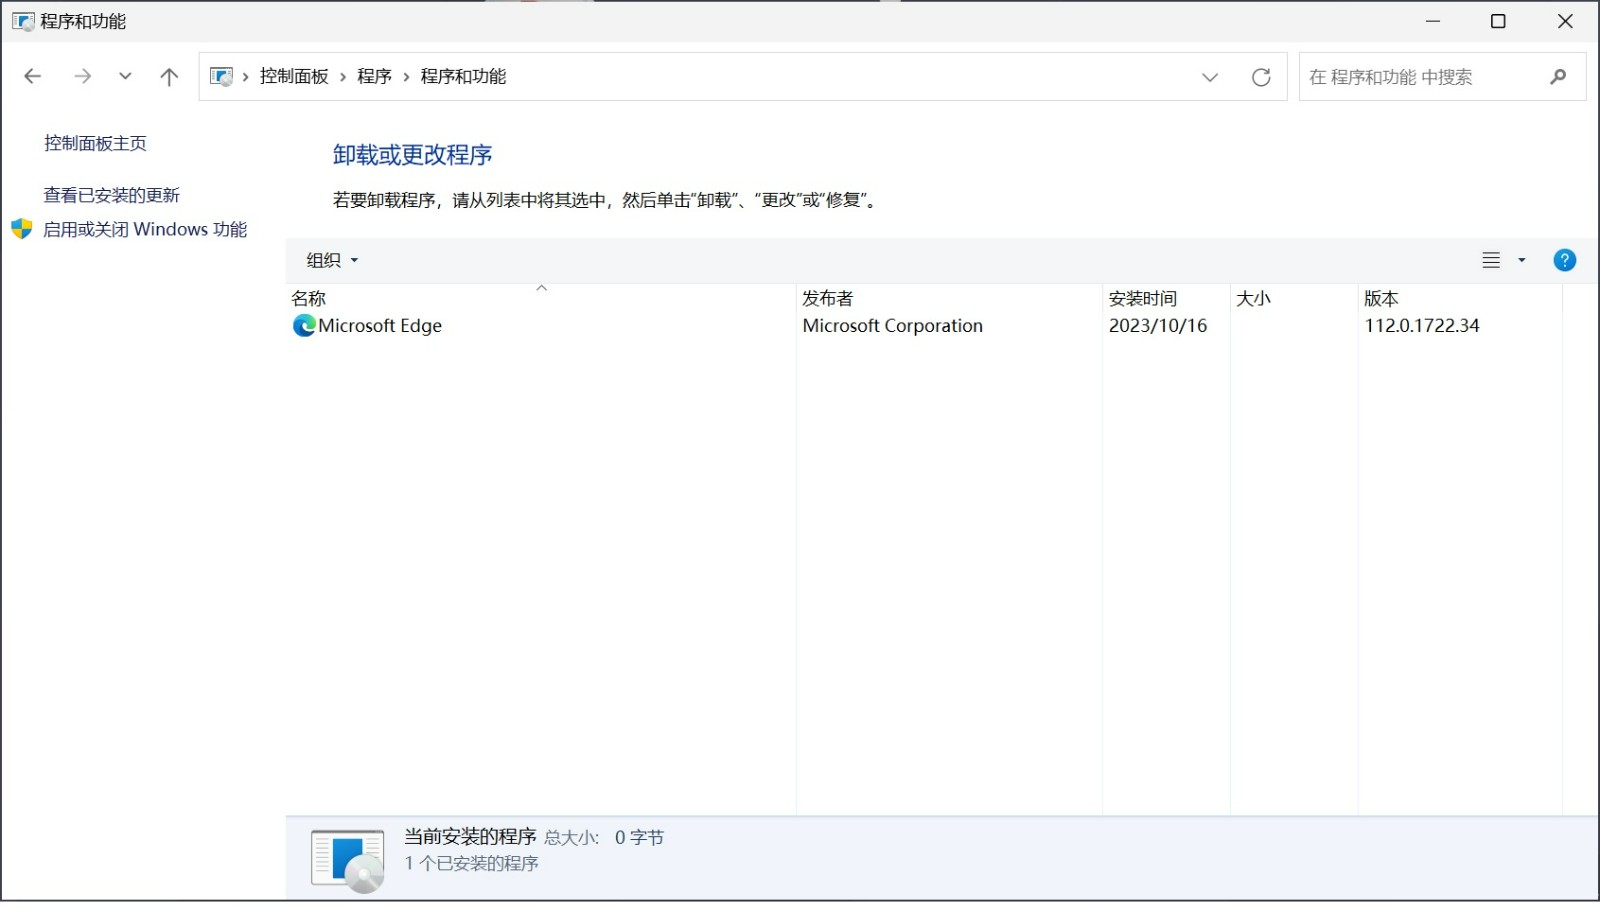
Task: Open 查看已安装的更新 link
Action: point(112,195)
